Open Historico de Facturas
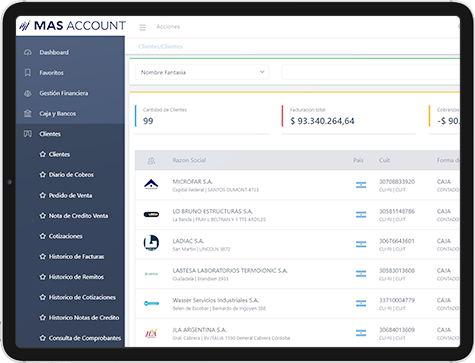 click(76, 256)
